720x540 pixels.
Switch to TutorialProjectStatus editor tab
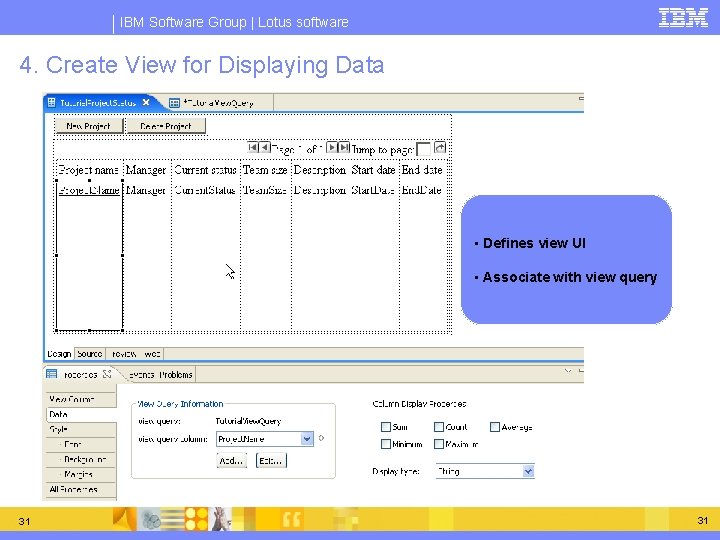click(x=98, y=102)
